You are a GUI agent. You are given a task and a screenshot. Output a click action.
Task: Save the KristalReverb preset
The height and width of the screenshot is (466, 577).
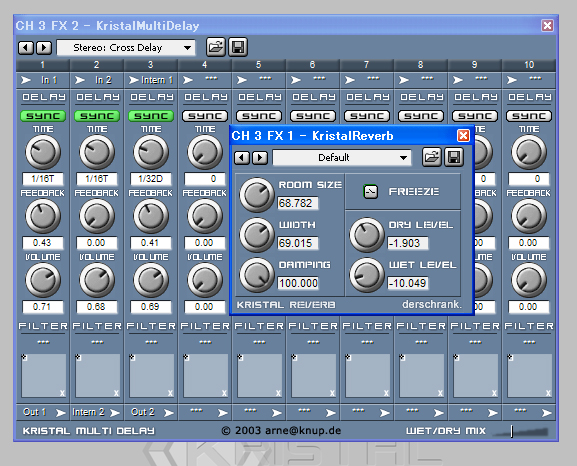pos(454,158)
